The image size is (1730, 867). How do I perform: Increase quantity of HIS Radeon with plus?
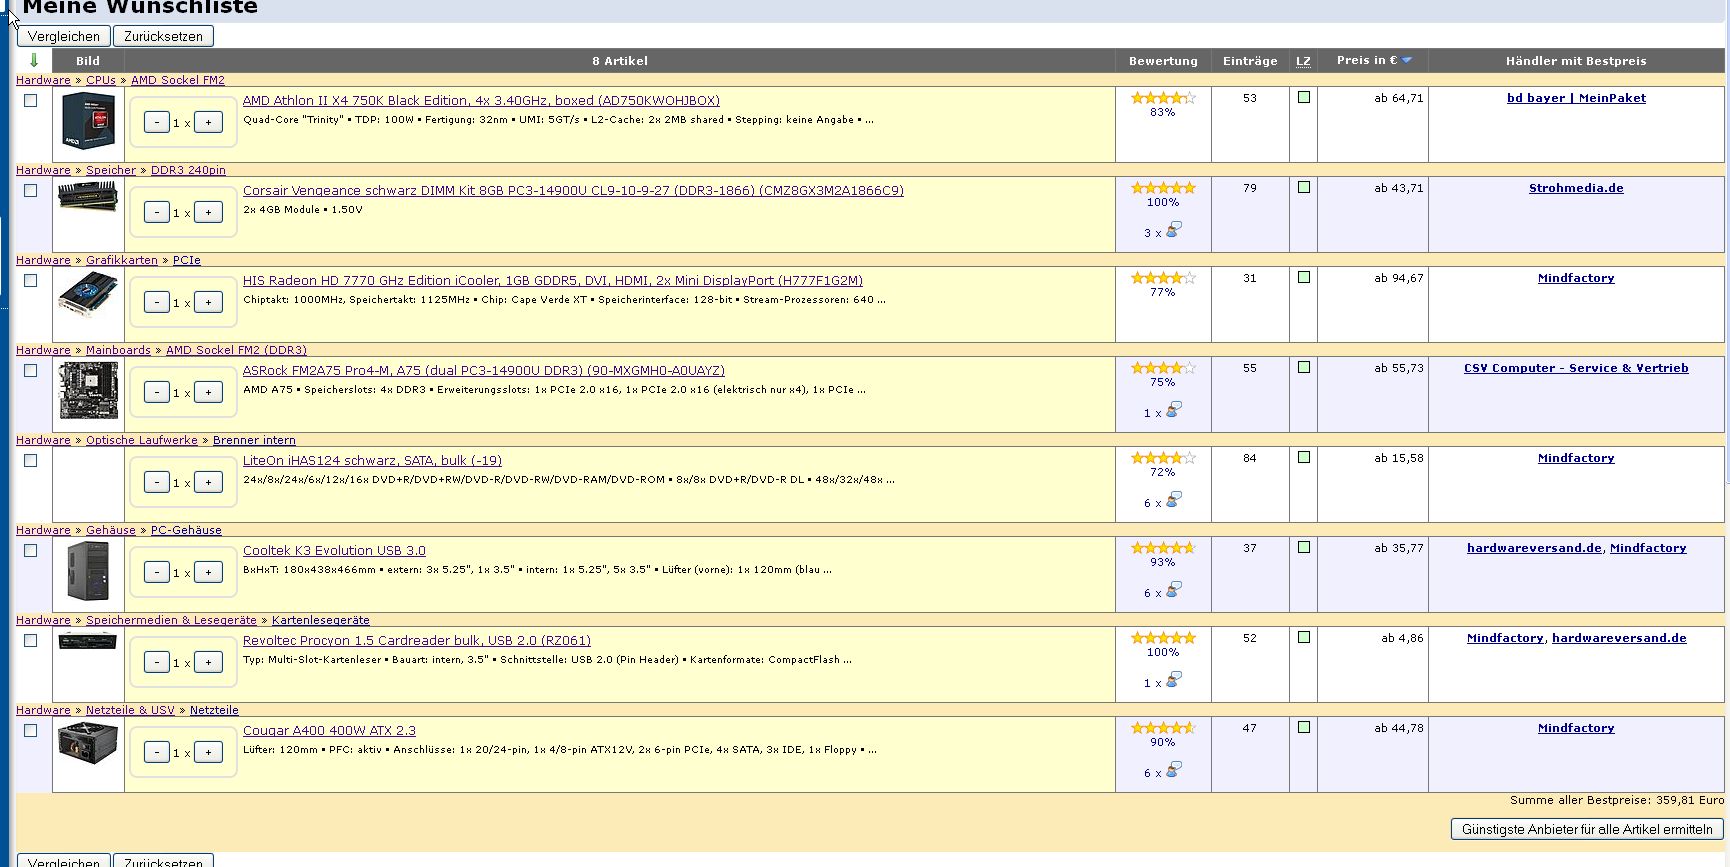[208, 302]
